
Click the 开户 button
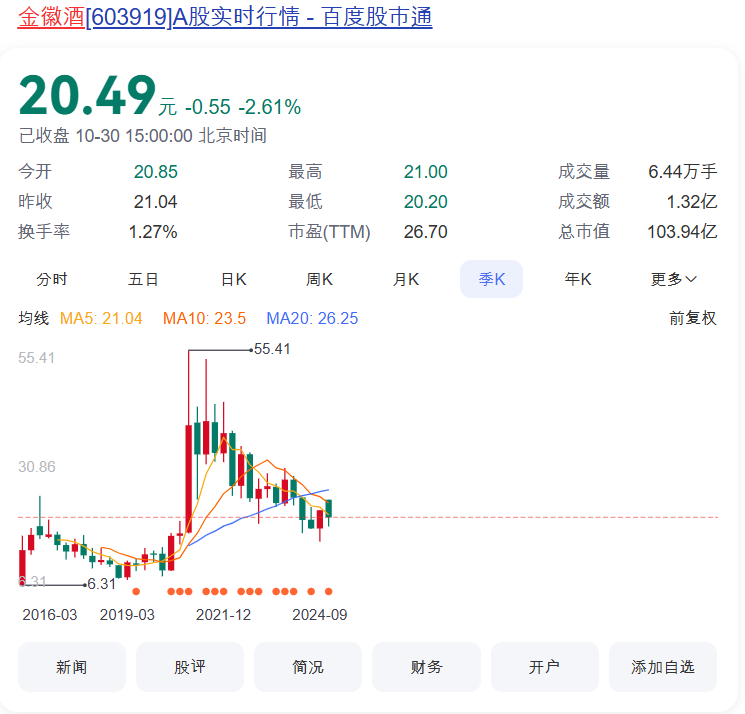544,667
